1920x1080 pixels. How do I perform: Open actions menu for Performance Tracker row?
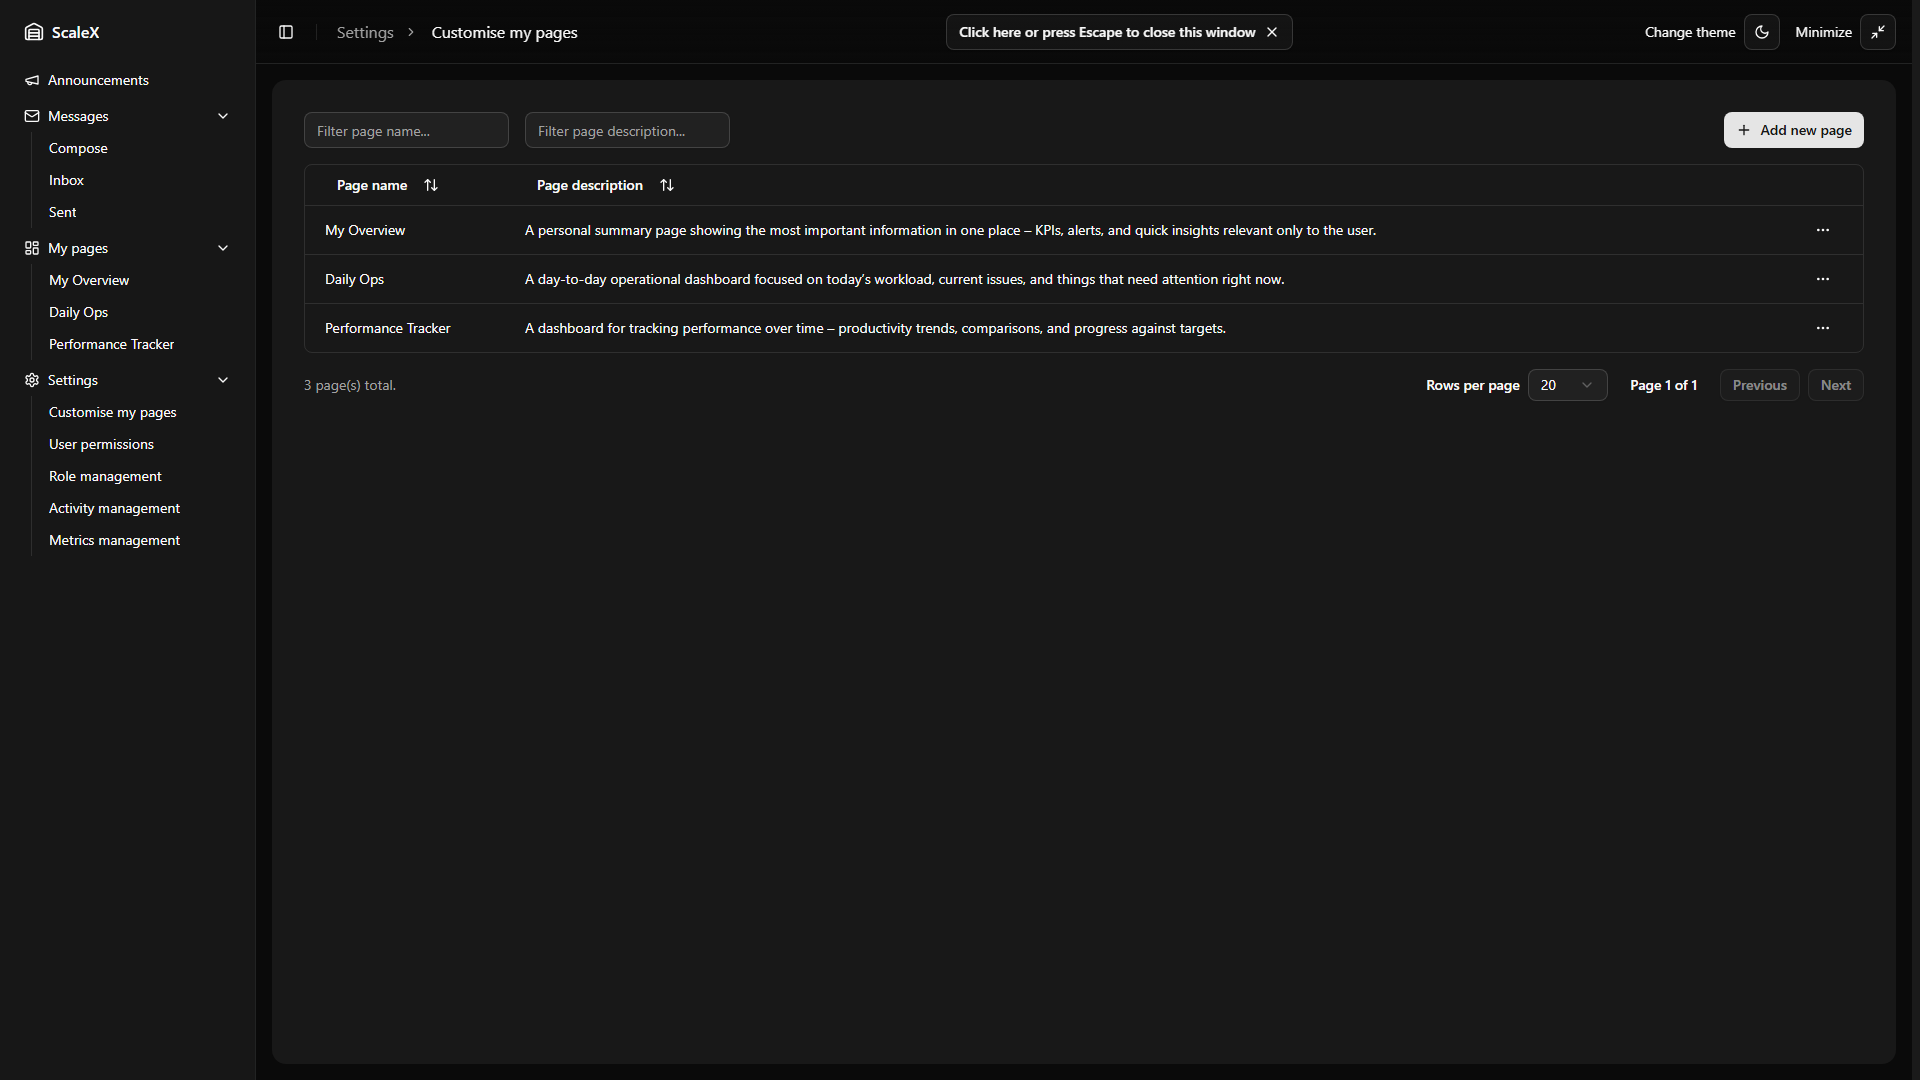click(1823, 328)
